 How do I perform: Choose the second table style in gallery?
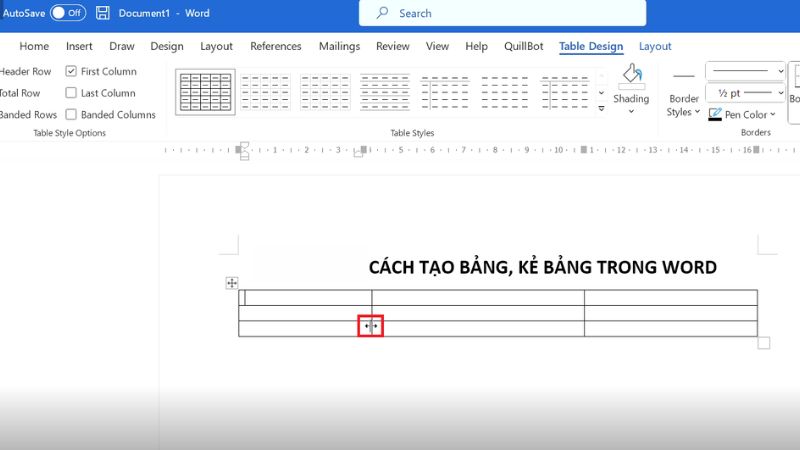(265, 92)
